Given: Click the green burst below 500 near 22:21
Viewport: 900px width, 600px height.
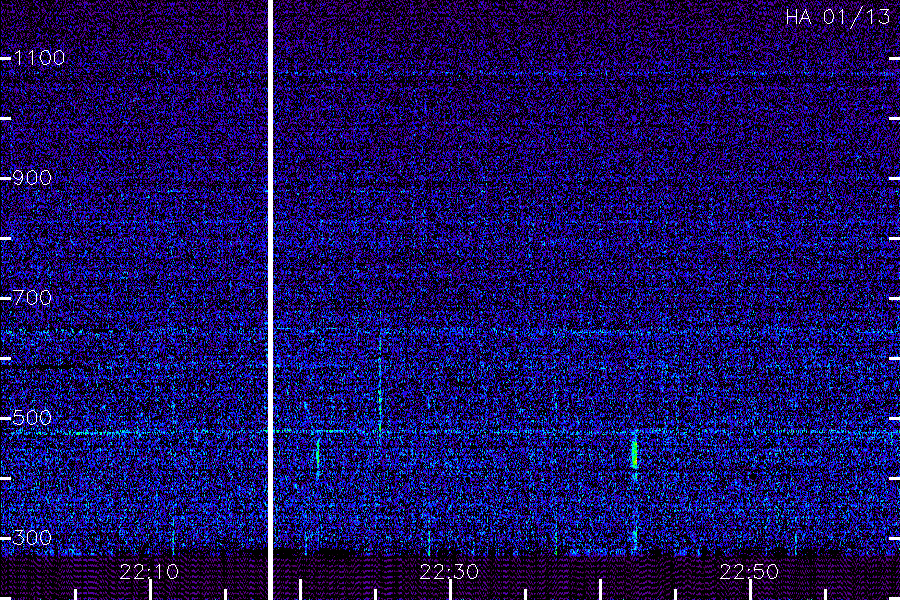Looking at the screenshot, I should tap(317, 453).
